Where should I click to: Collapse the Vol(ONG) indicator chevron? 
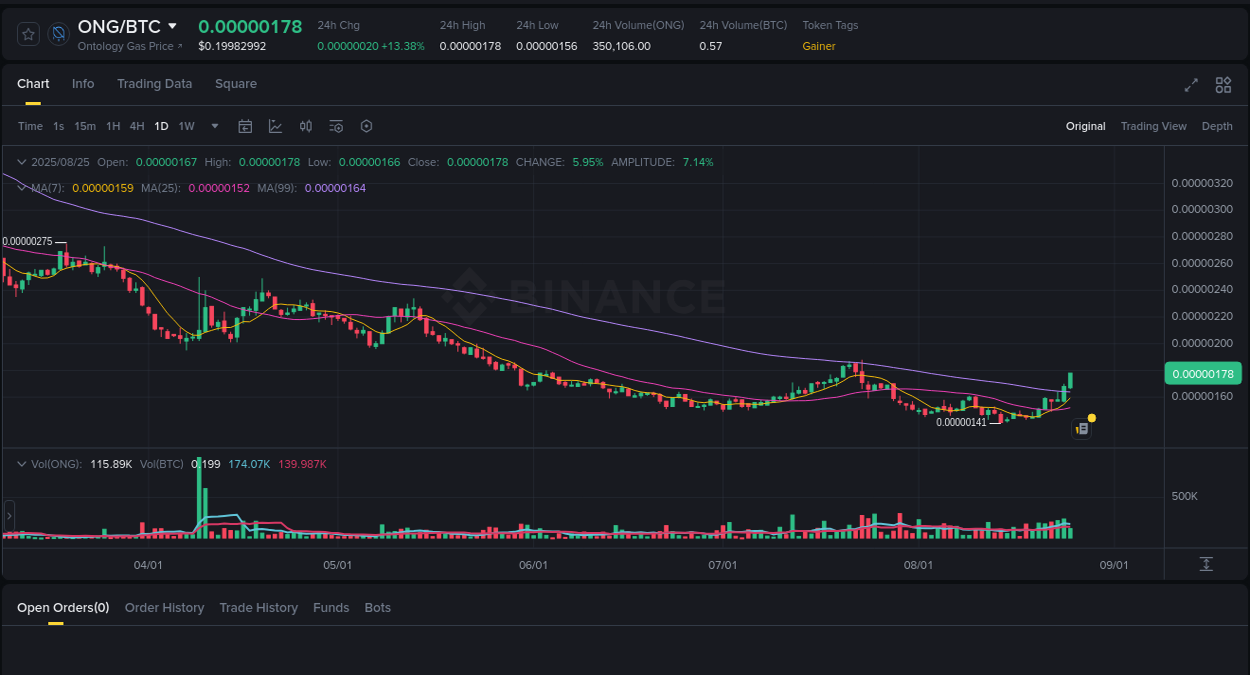click(21, 463)
